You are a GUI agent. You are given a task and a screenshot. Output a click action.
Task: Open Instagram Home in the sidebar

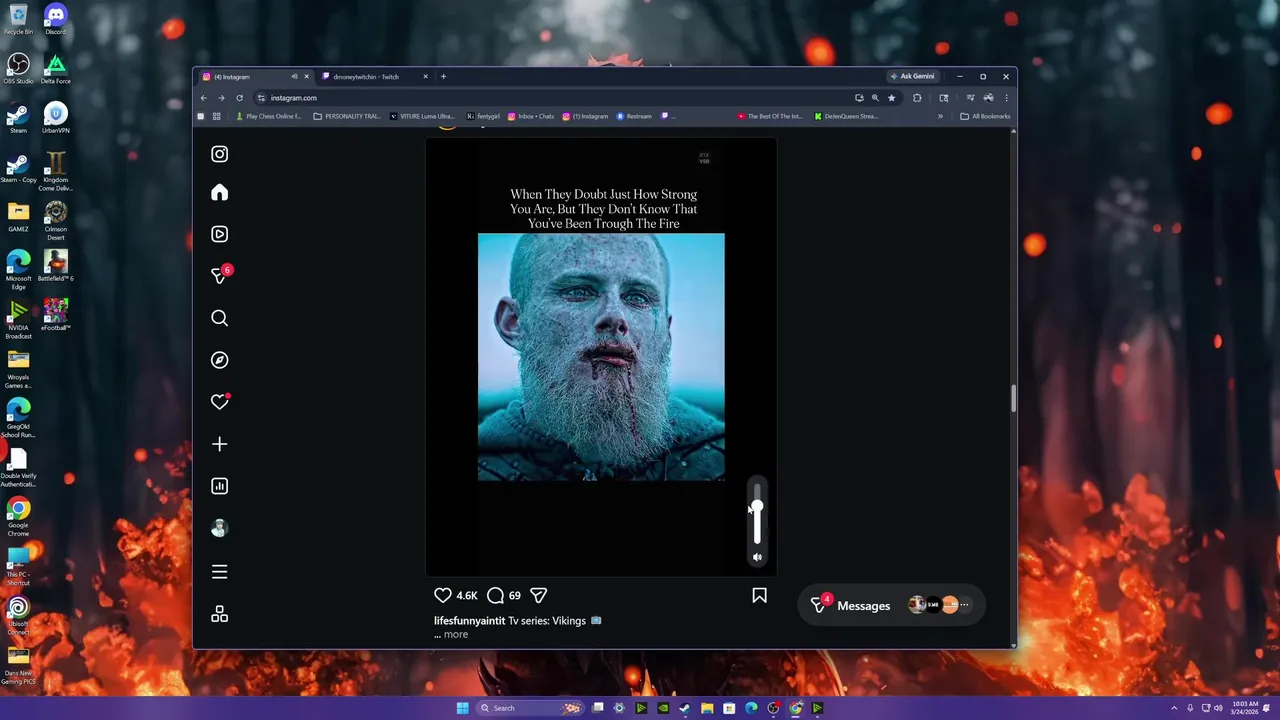(219, 193)
